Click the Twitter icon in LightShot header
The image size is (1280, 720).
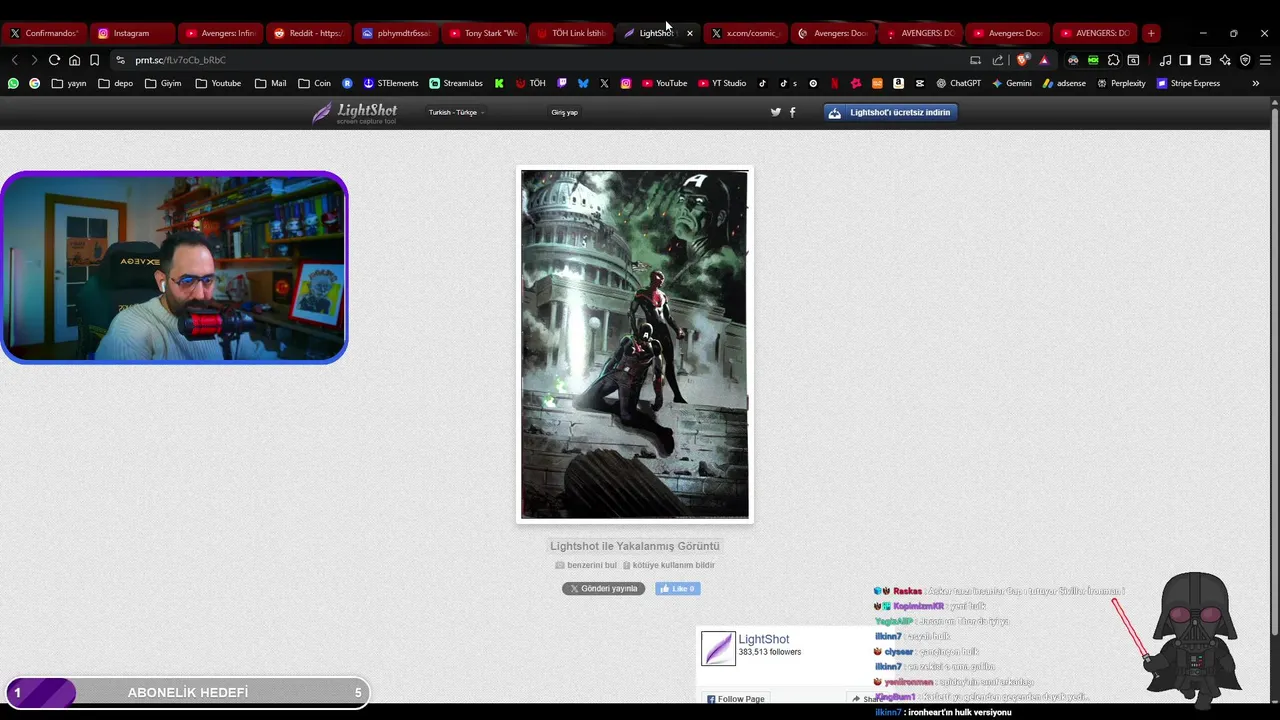coord(775,112)
